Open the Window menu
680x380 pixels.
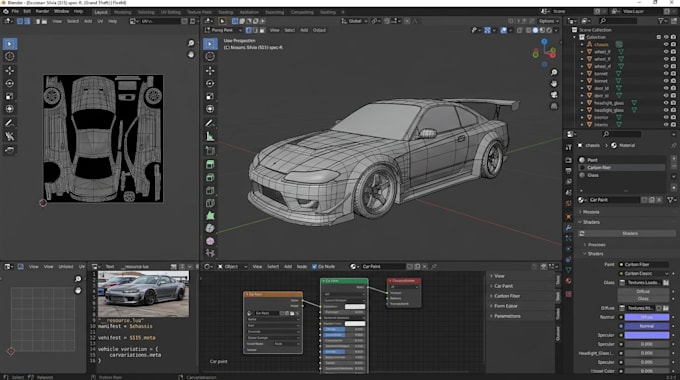62,11
